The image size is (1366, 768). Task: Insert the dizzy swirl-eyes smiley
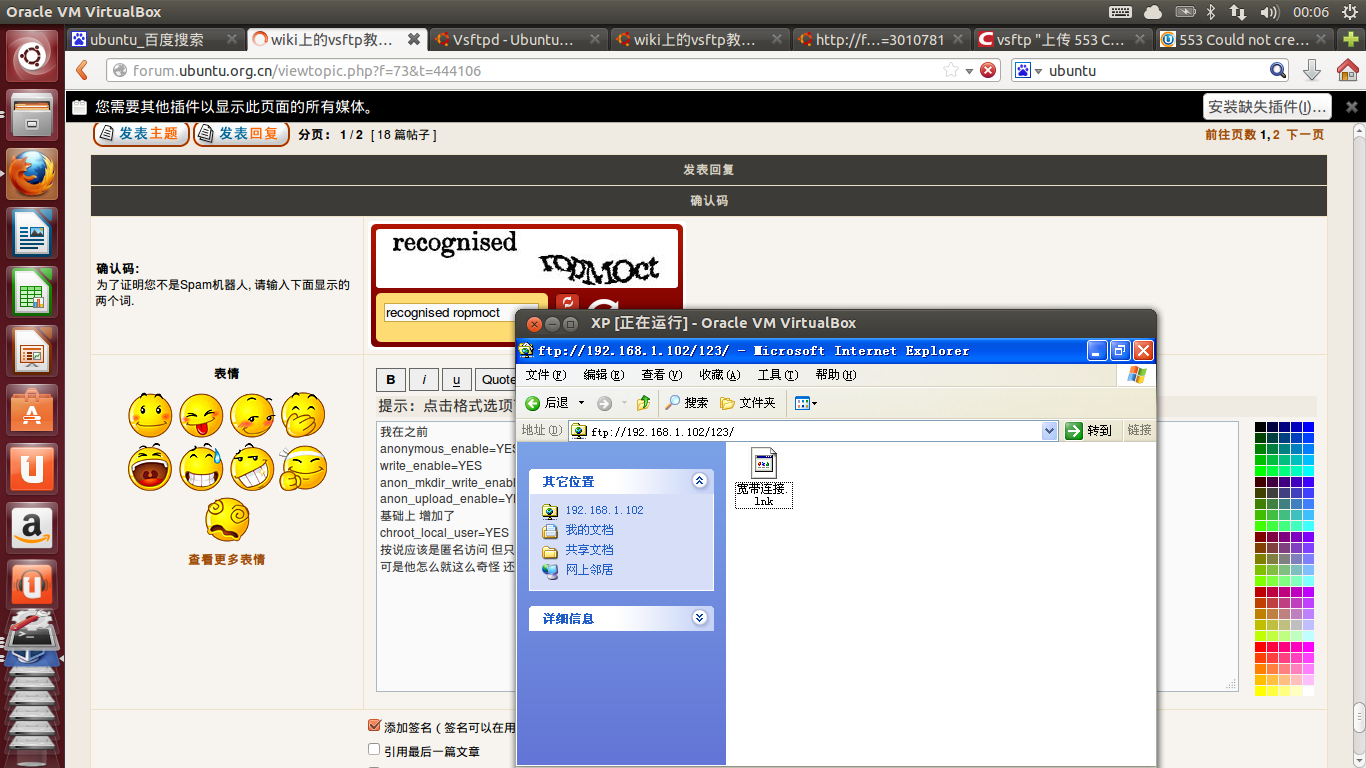pos(226,519)
